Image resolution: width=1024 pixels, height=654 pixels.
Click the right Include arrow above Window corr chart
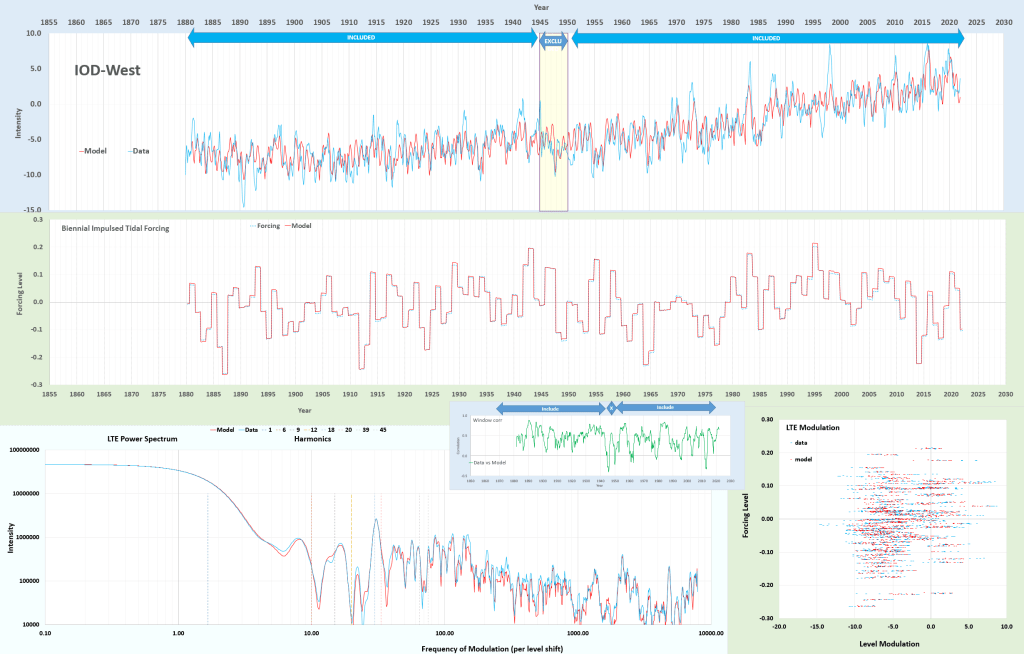pos(665,408)
